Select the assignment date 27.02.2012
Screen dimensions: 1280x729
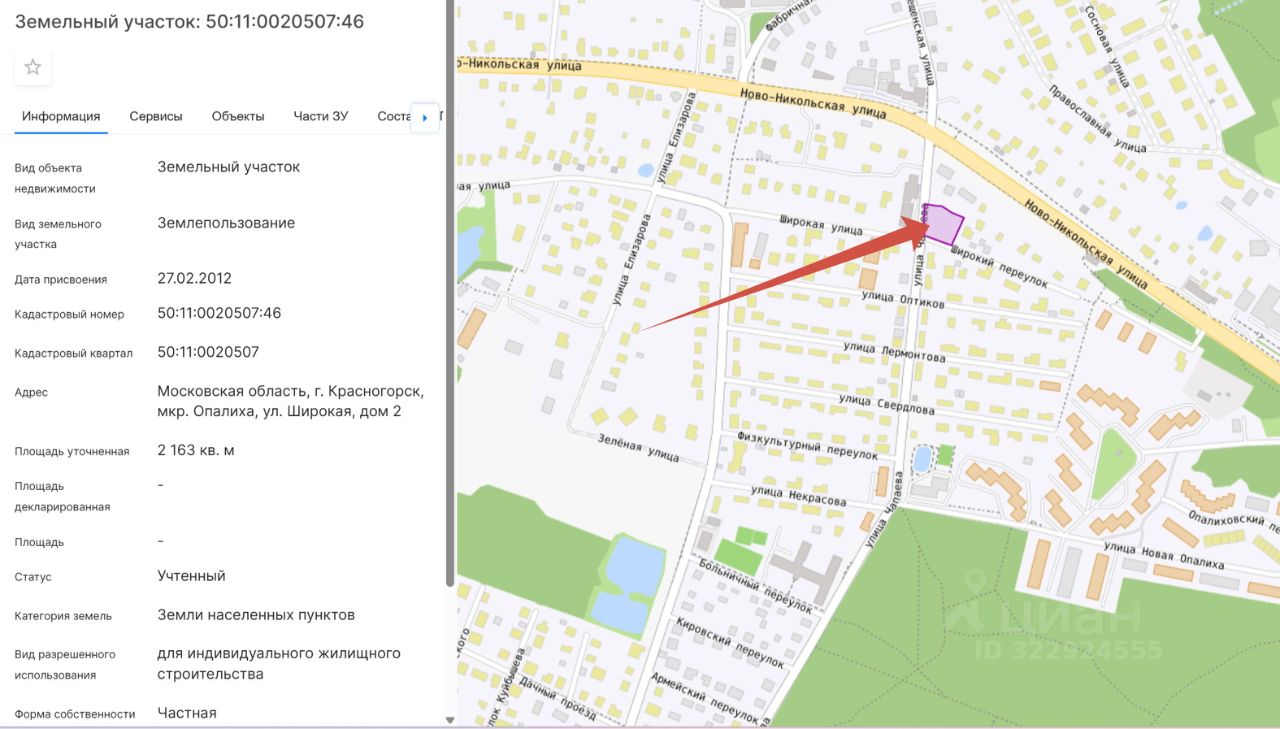pos(194,278)
